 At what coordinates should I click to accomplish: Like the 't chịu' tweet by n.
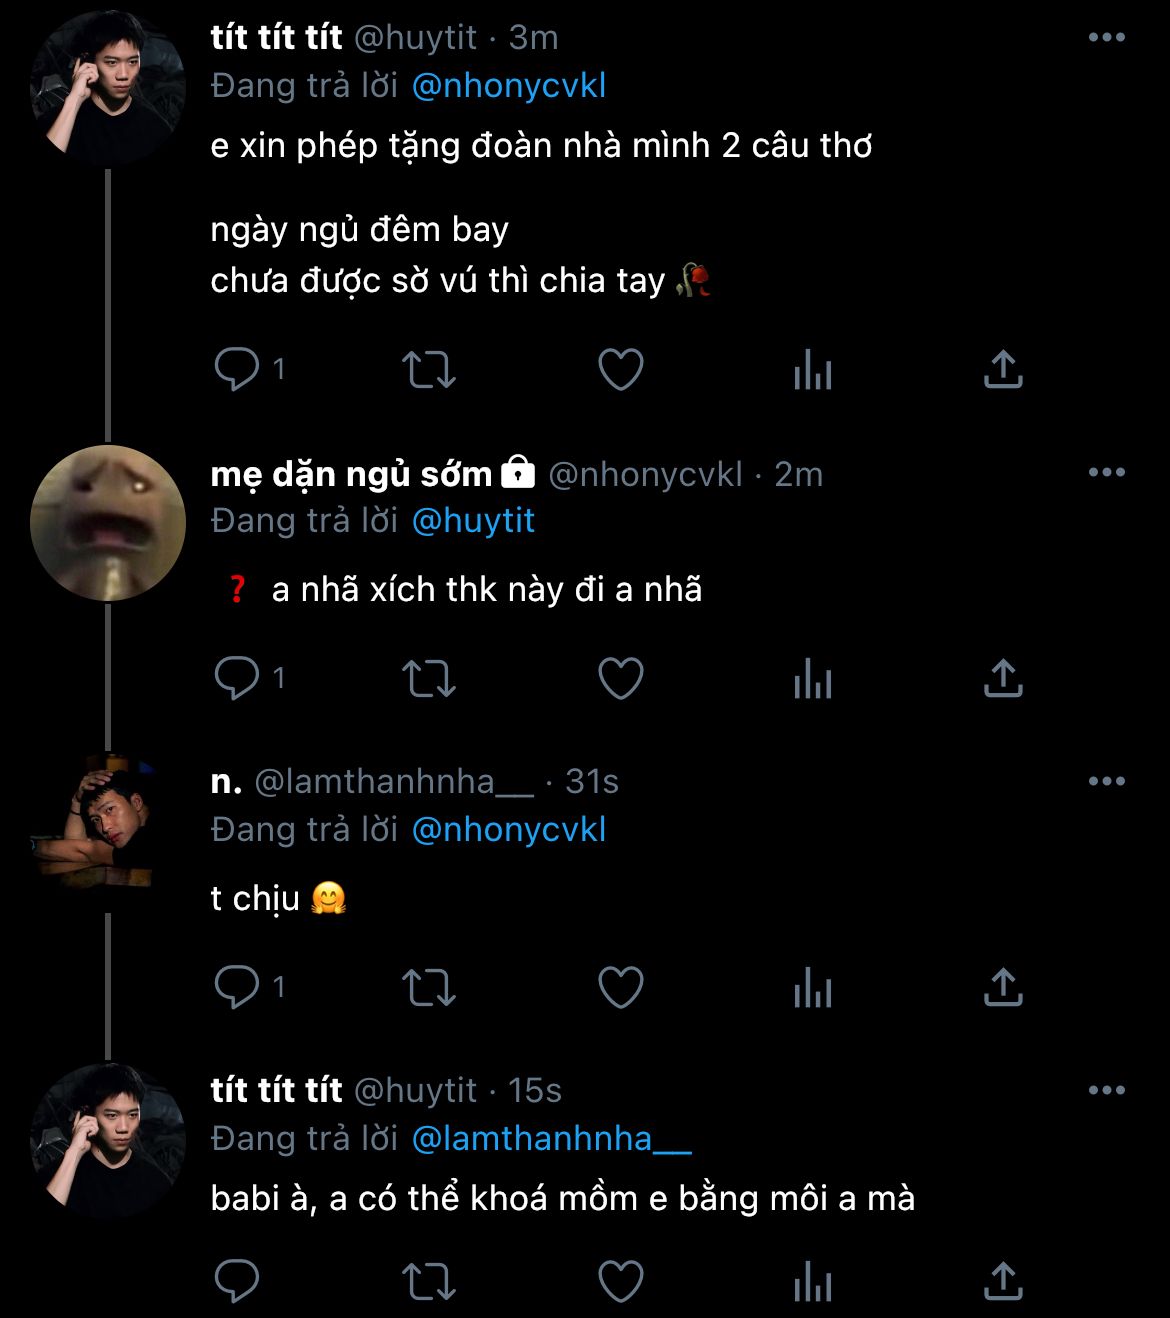click(620, 988)
